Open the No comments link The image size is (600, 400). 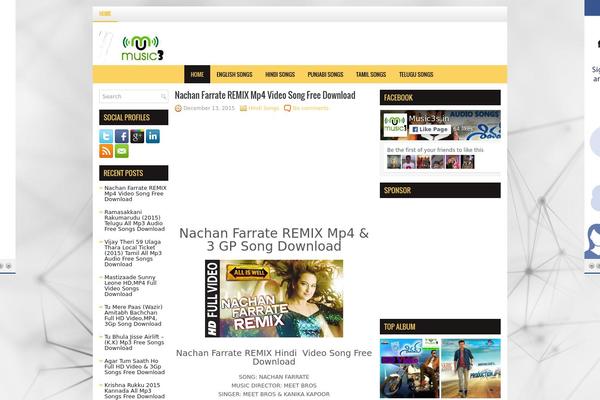click(310, 108)
